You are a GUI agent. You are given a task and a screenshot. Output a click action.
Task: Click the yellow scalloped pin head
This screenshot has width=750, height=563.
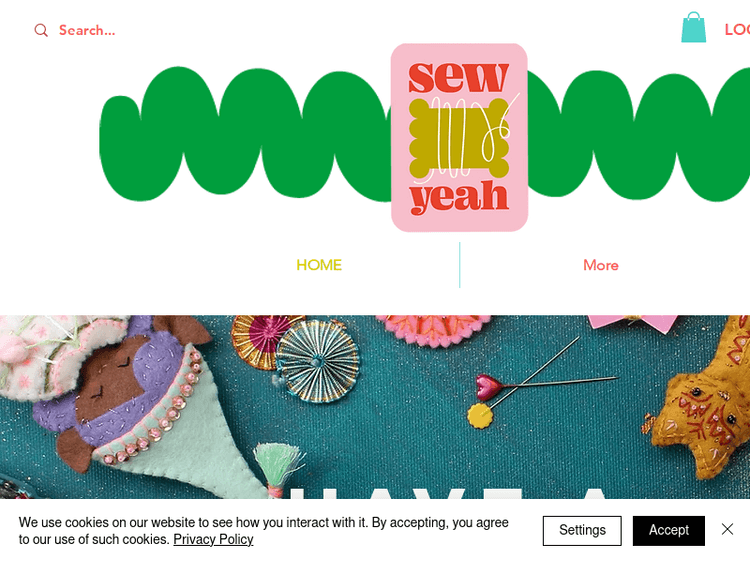(x=480, y=416)
